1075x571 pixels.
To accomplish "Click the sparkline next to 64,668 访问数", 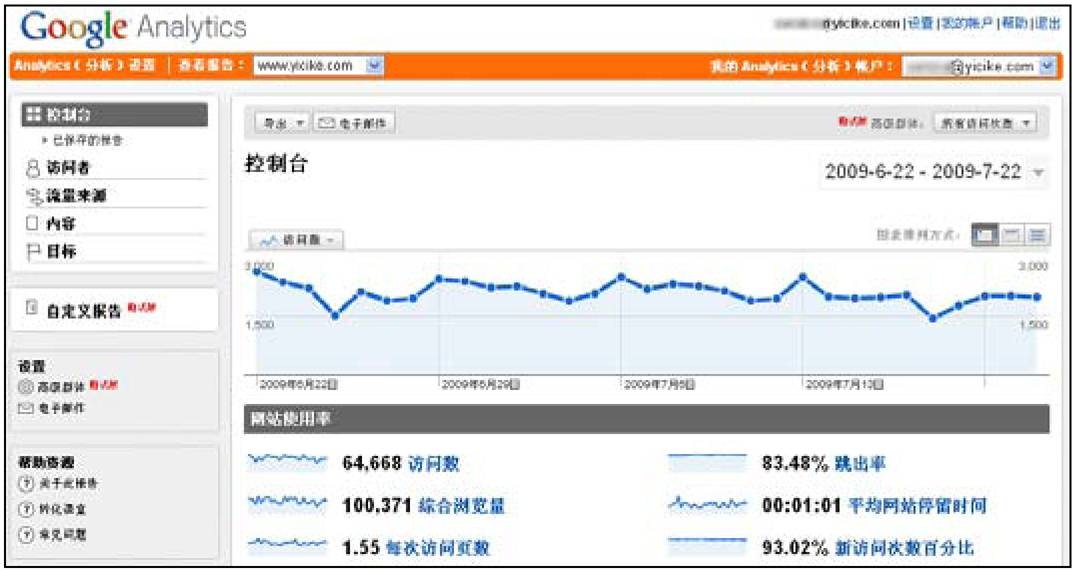I will point(287,461).
